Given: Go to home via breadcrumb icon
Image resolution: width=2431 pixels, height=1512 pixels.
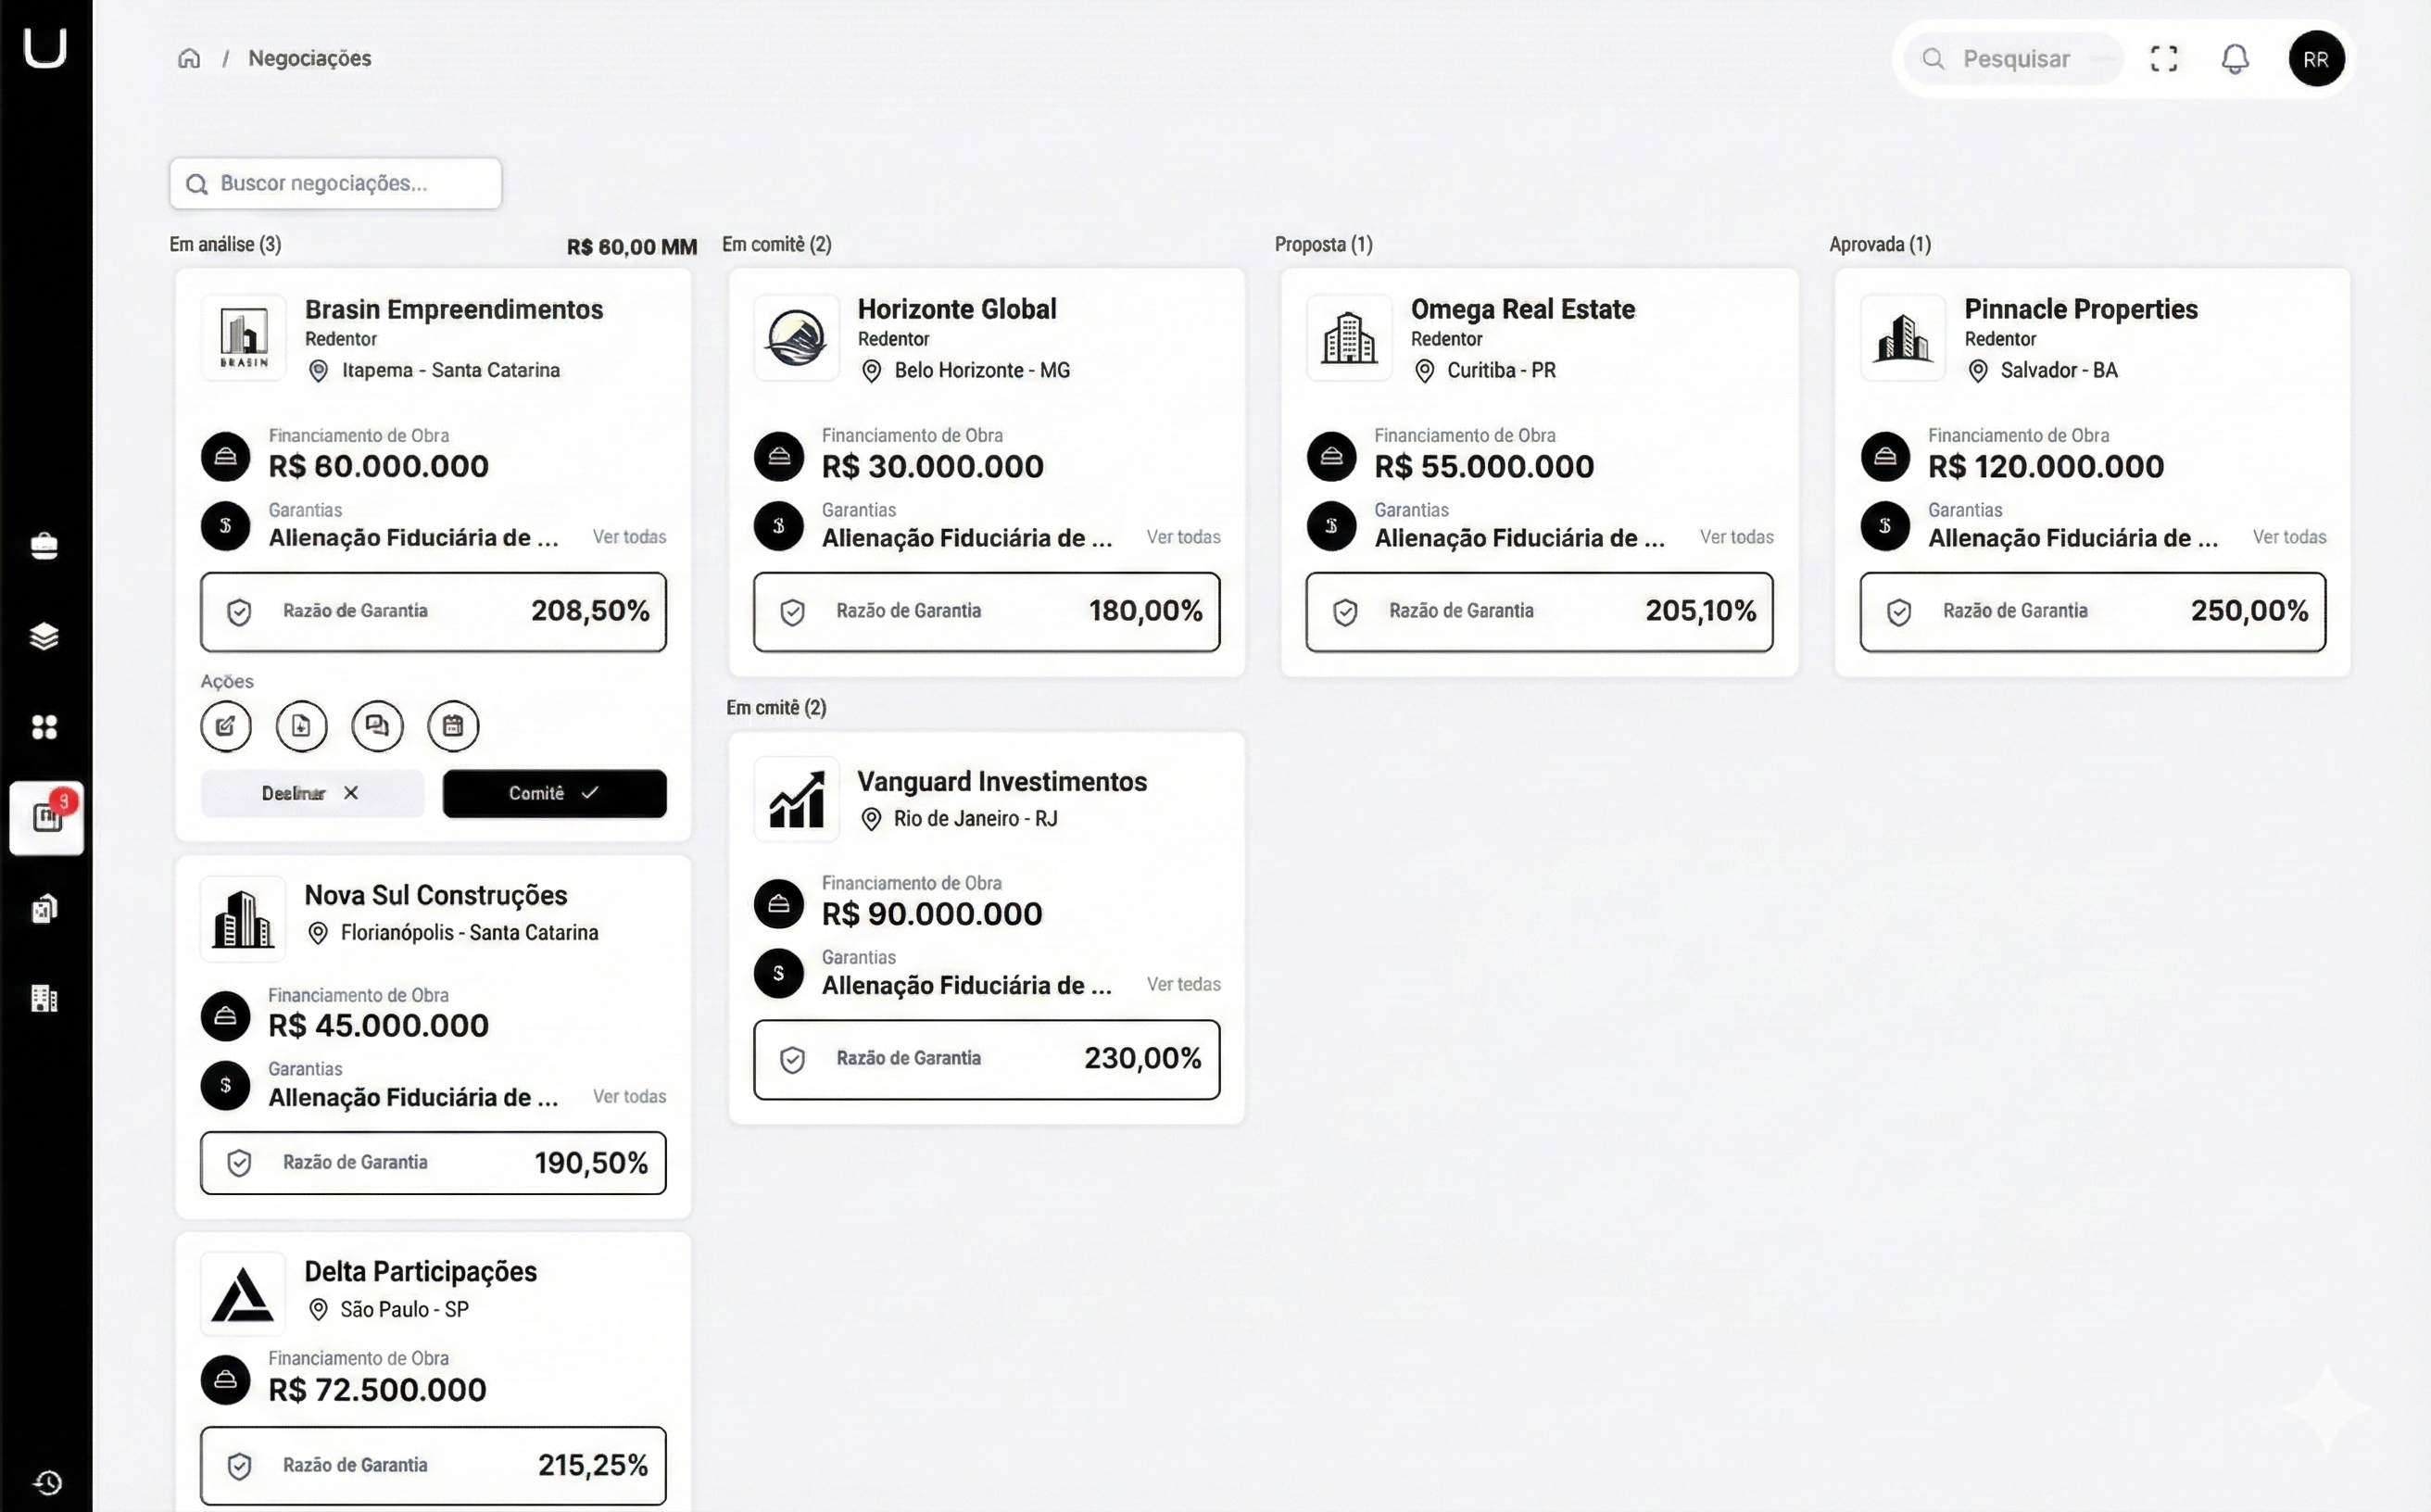Looking at the screenshot, I should [189, 59].
